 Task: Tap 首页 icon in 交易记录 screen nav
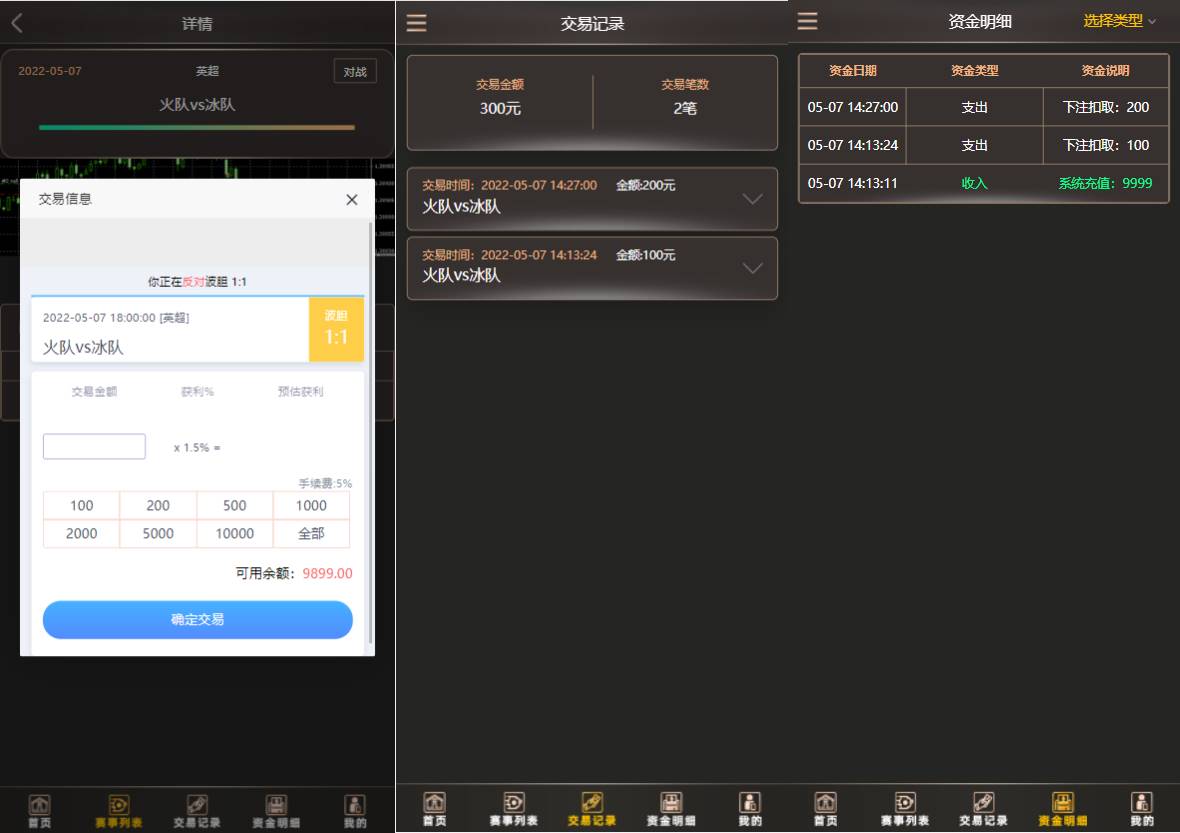click(434, 810)
